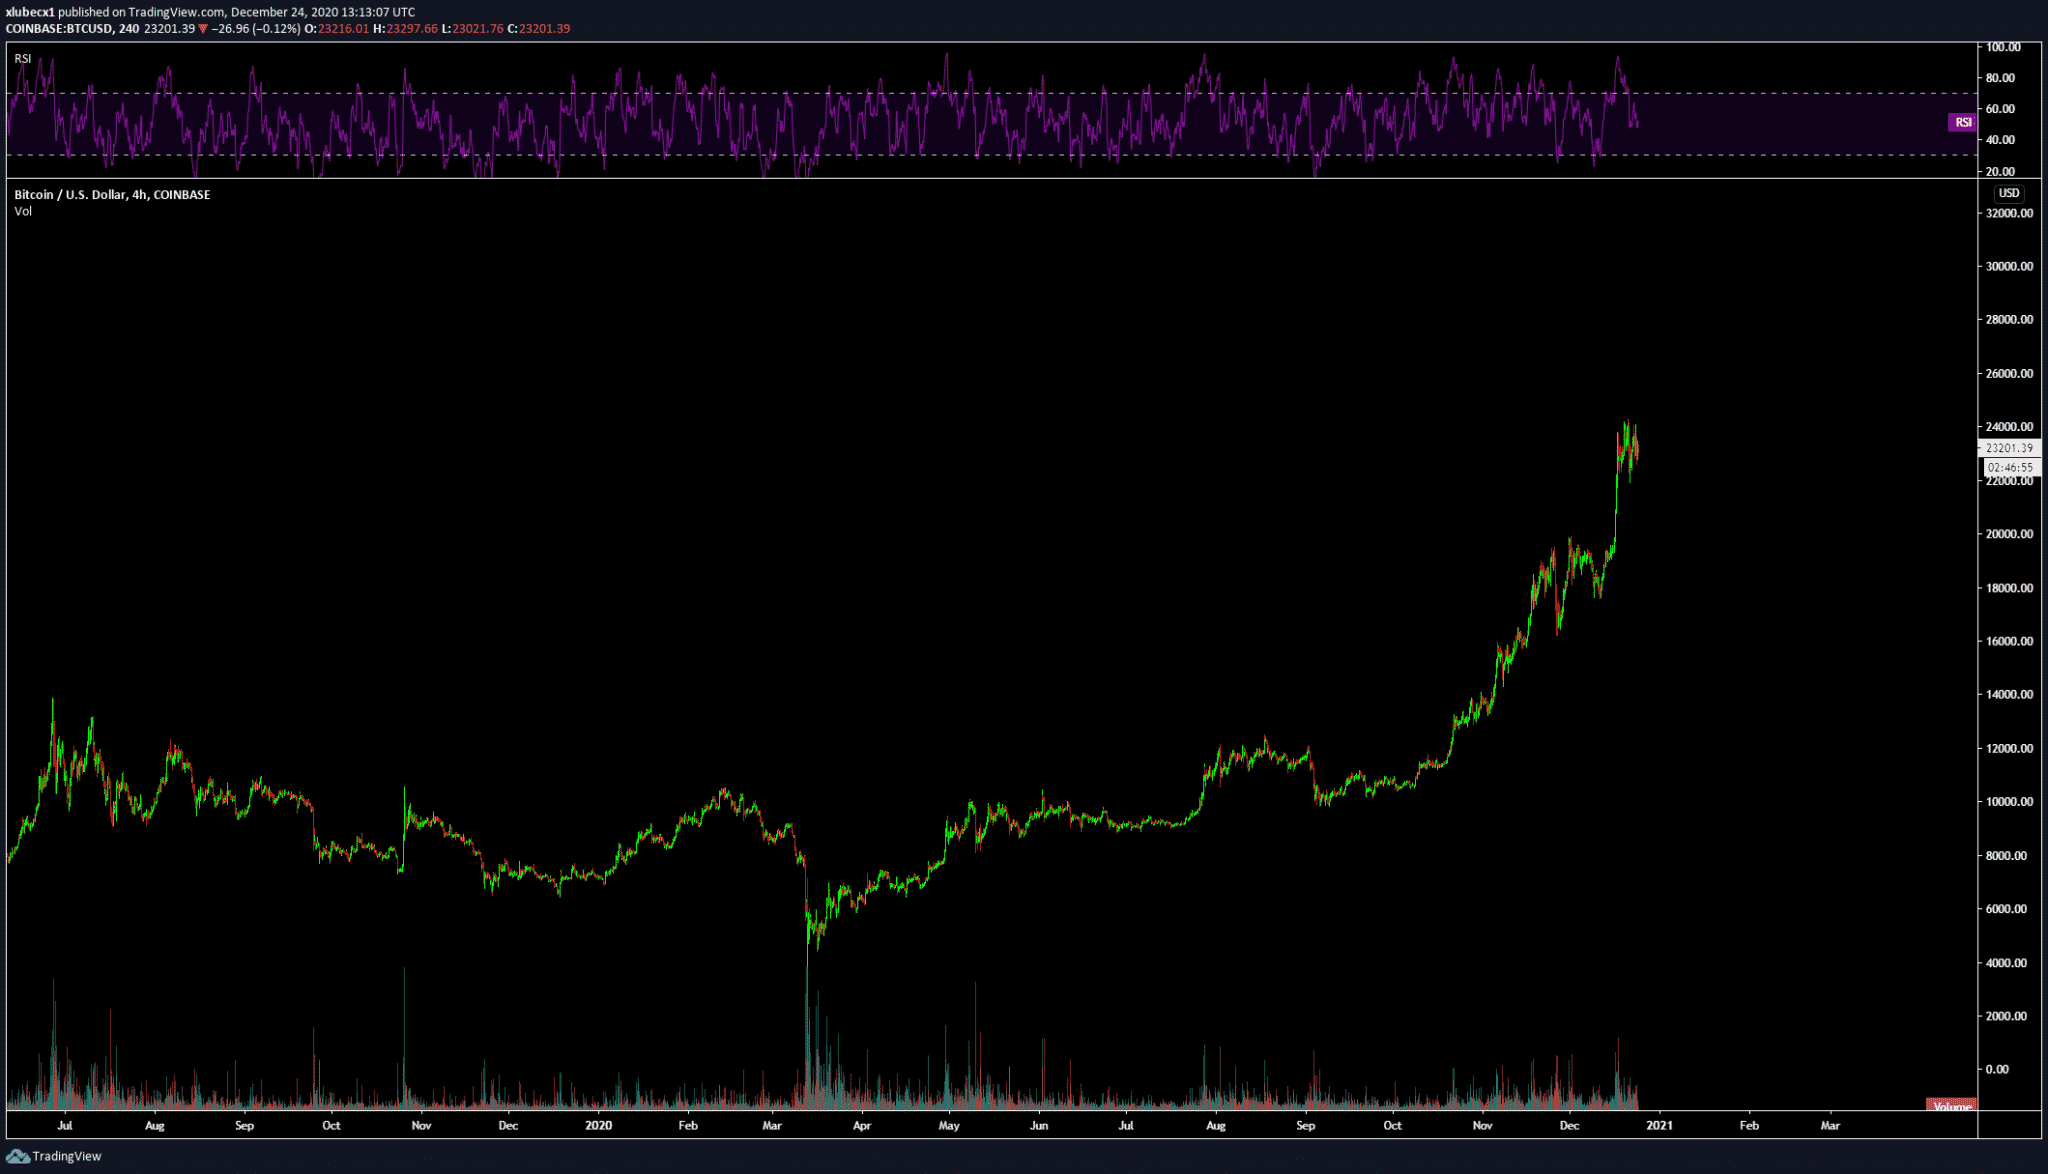Click the xlubecx1 author name
Viewport: 2048px width, 1174px height.
[30, 12]
